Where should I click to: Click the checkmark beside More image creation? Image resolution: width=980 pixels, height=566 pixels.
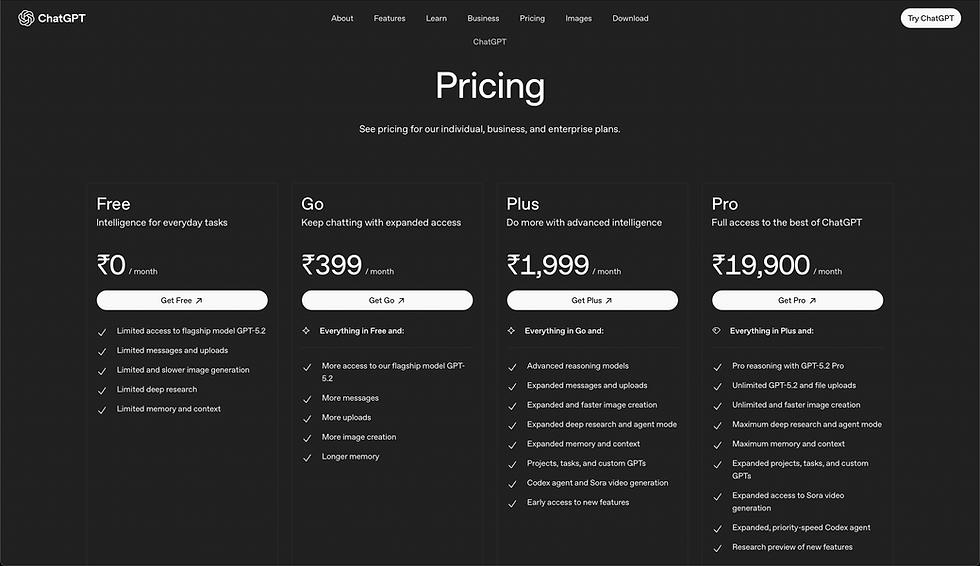tap(307, 438)
